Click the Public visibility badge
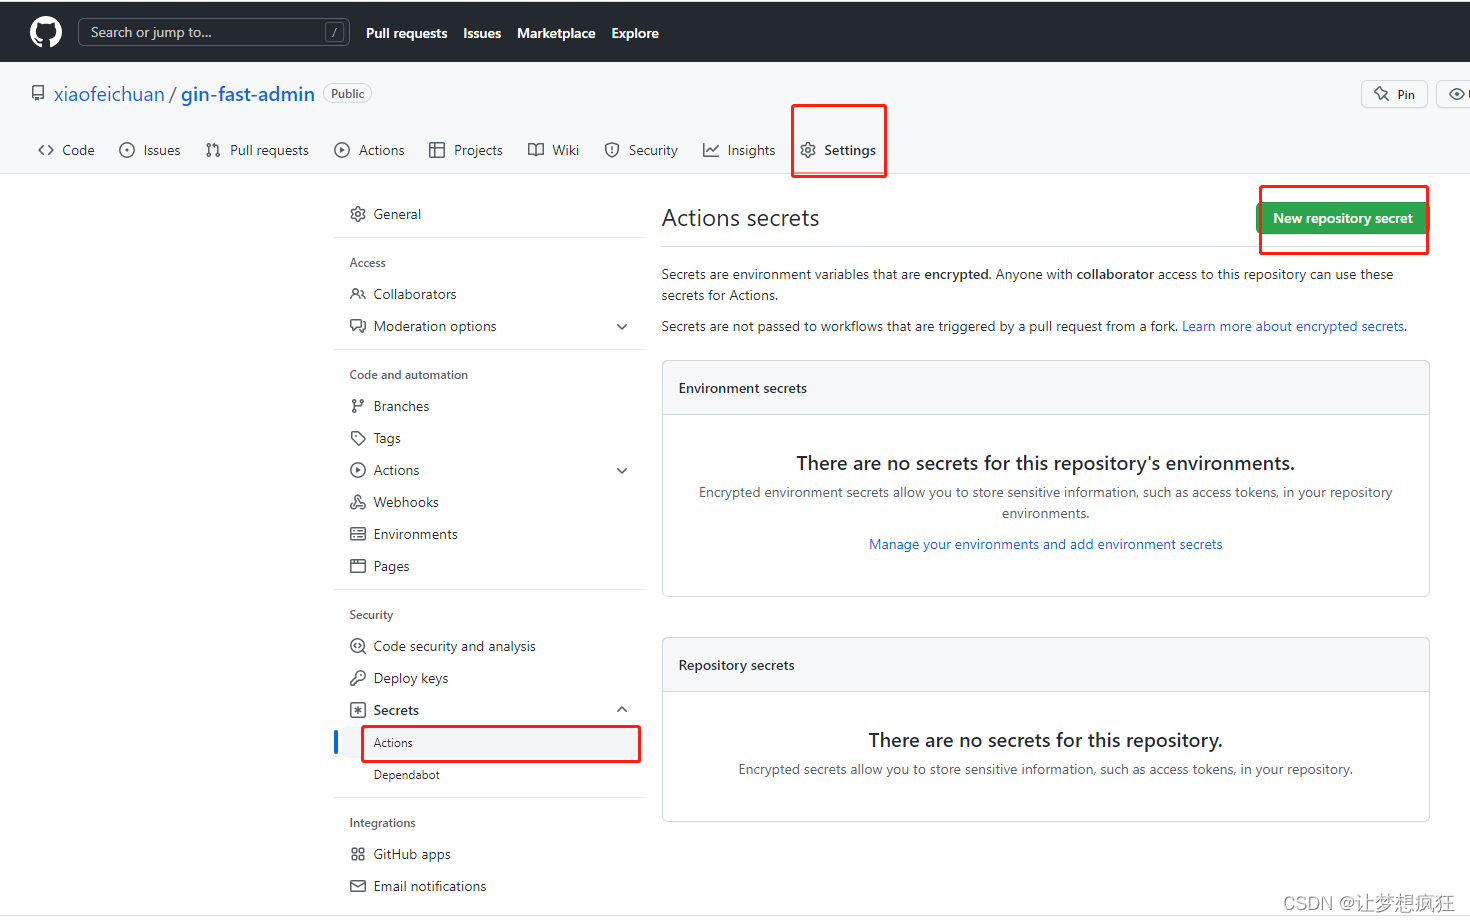Viewport: 1470px width, 922px height. pos(348,93)
